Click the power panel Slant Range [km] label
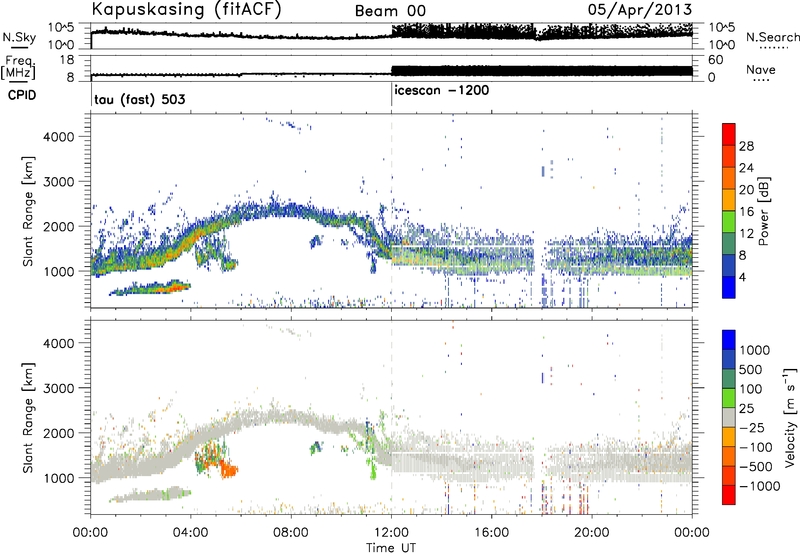The height and width of the screenshot is (554, 800). 28,211
